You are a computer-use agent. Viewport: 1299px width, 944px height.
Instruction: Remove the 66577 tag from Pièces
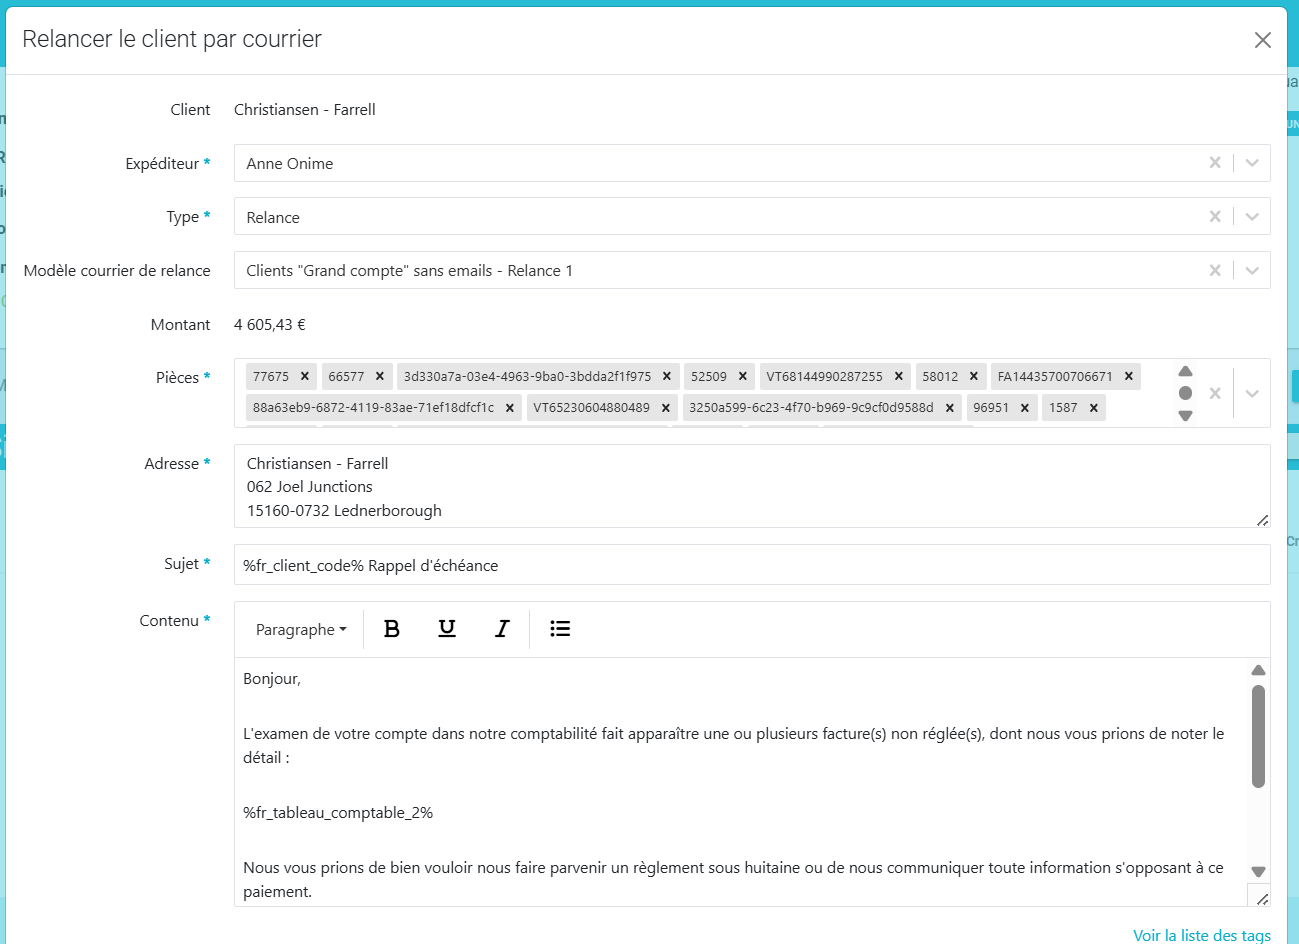pyautogui.click(x=380, y=376)
